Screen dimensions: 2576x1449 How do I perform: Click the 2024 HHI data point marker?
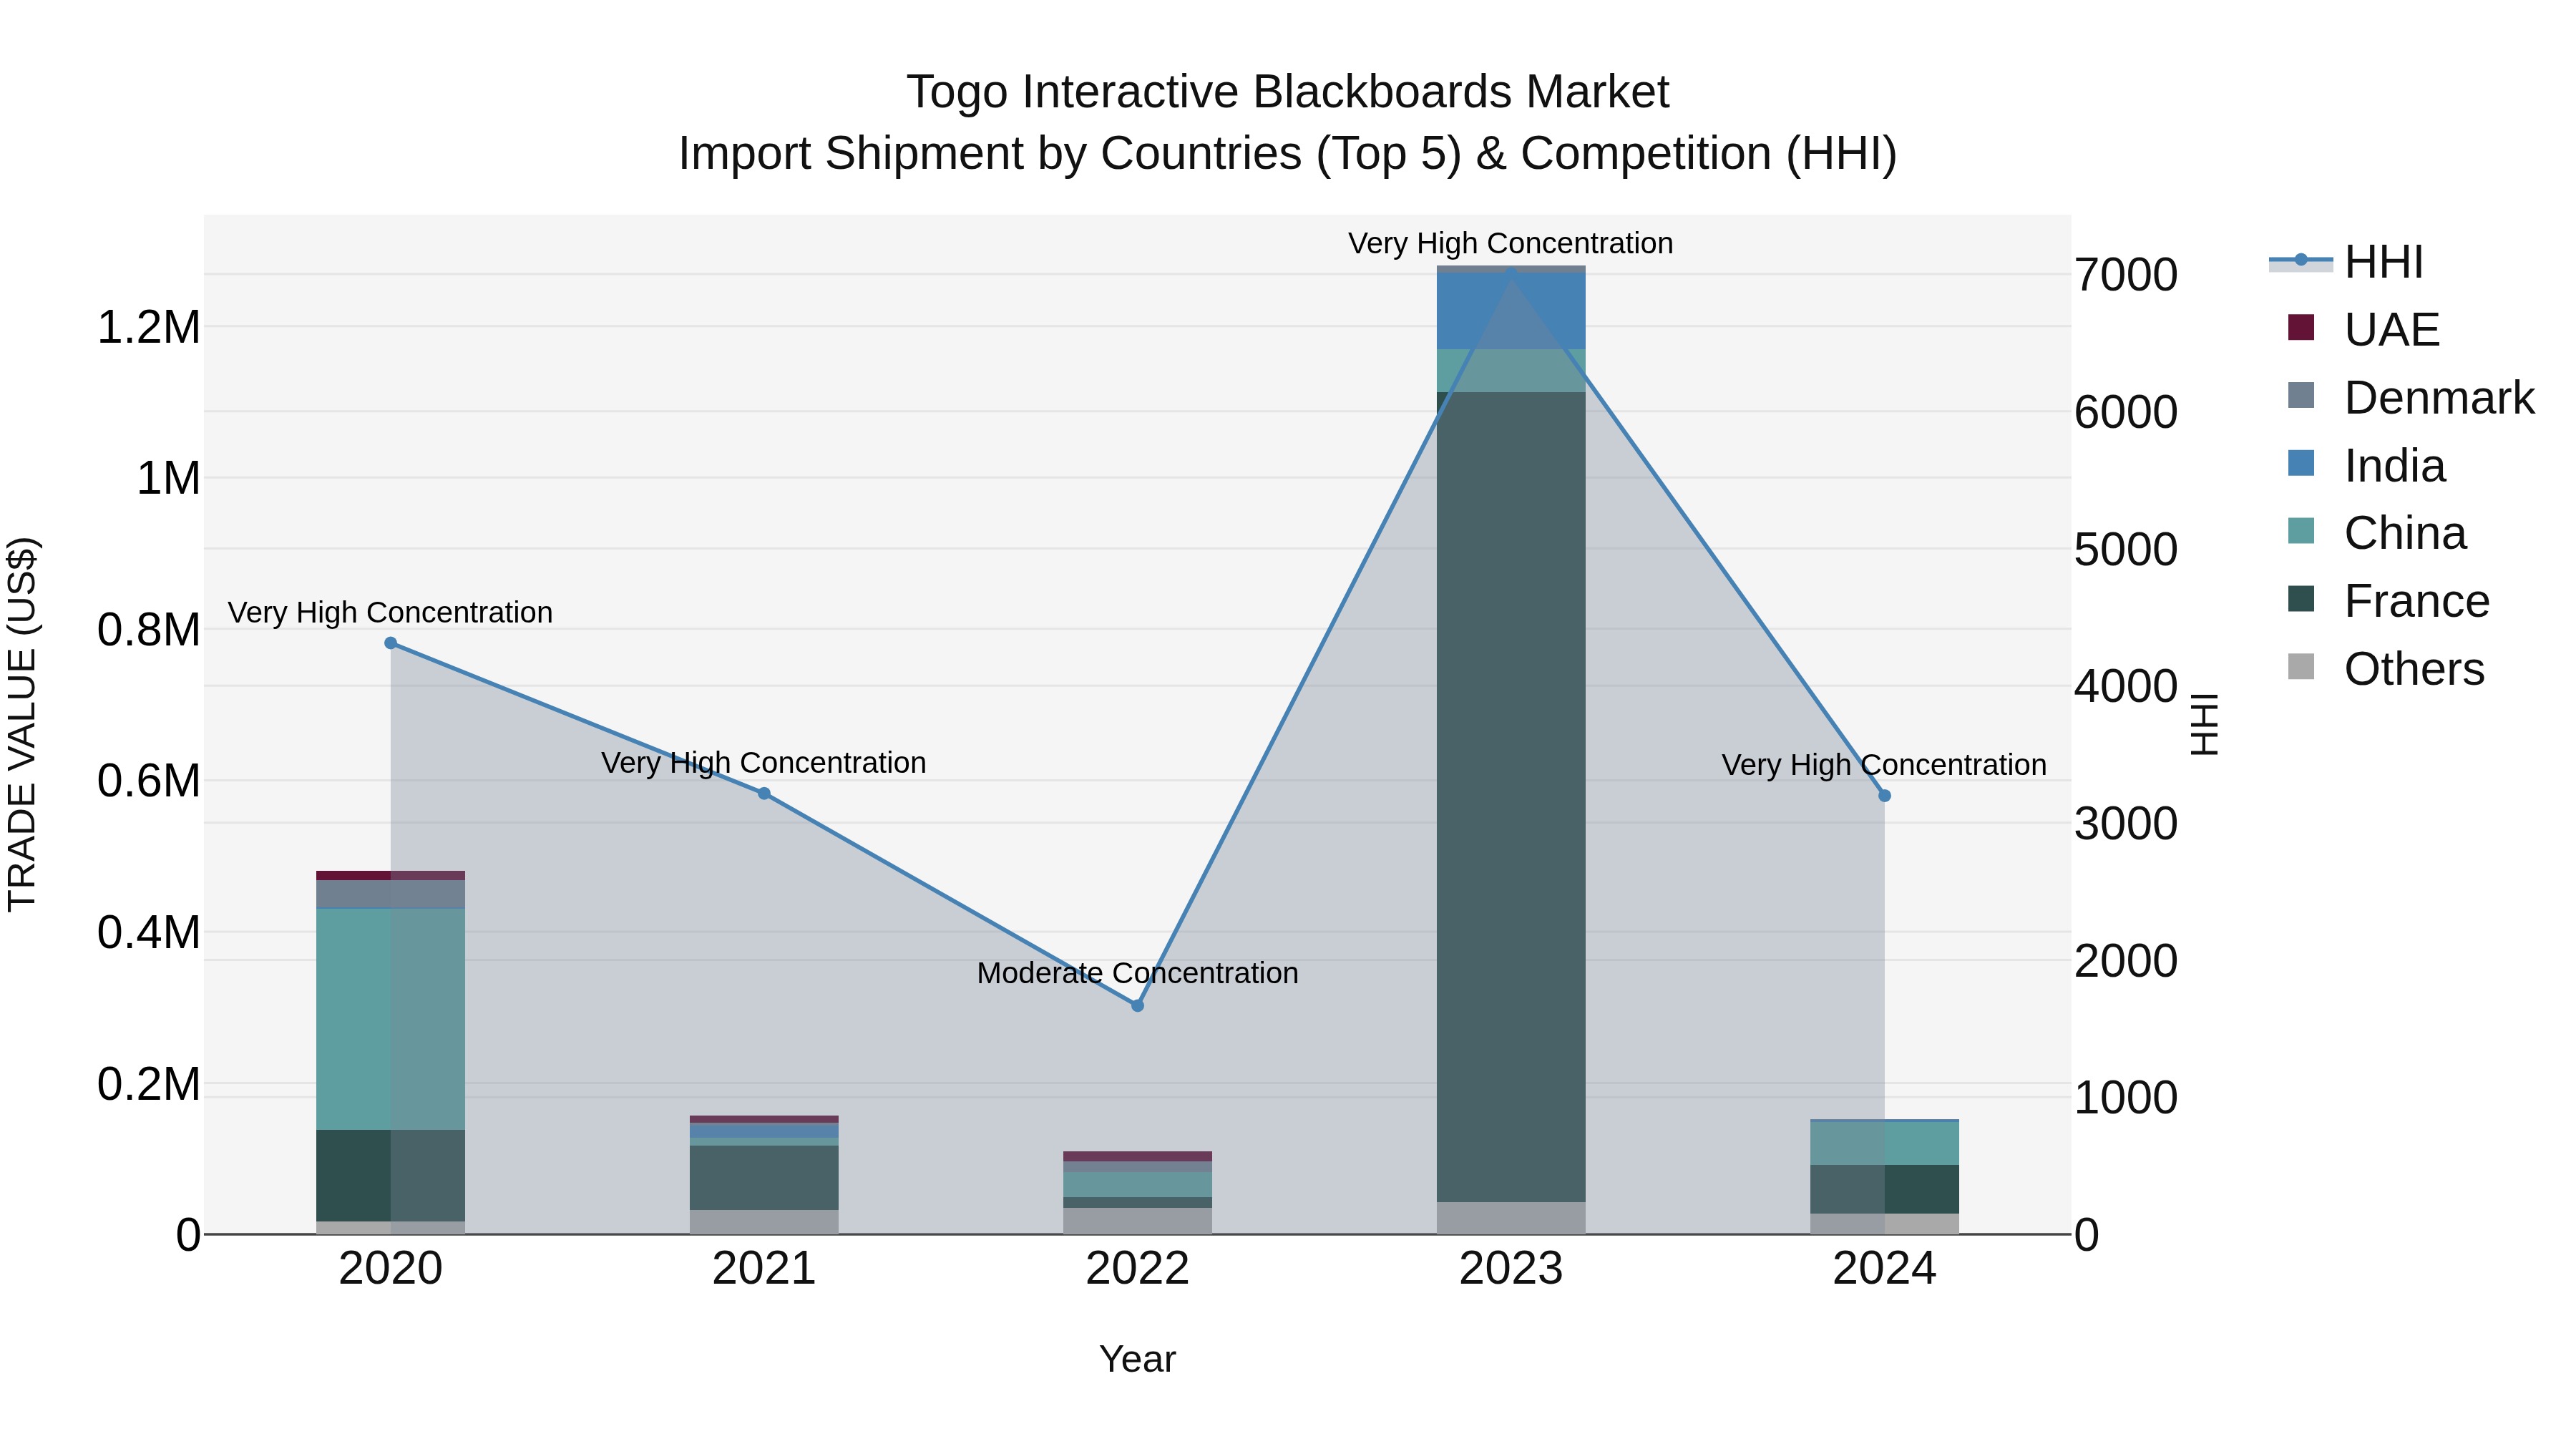click(x=1884, y=796)
